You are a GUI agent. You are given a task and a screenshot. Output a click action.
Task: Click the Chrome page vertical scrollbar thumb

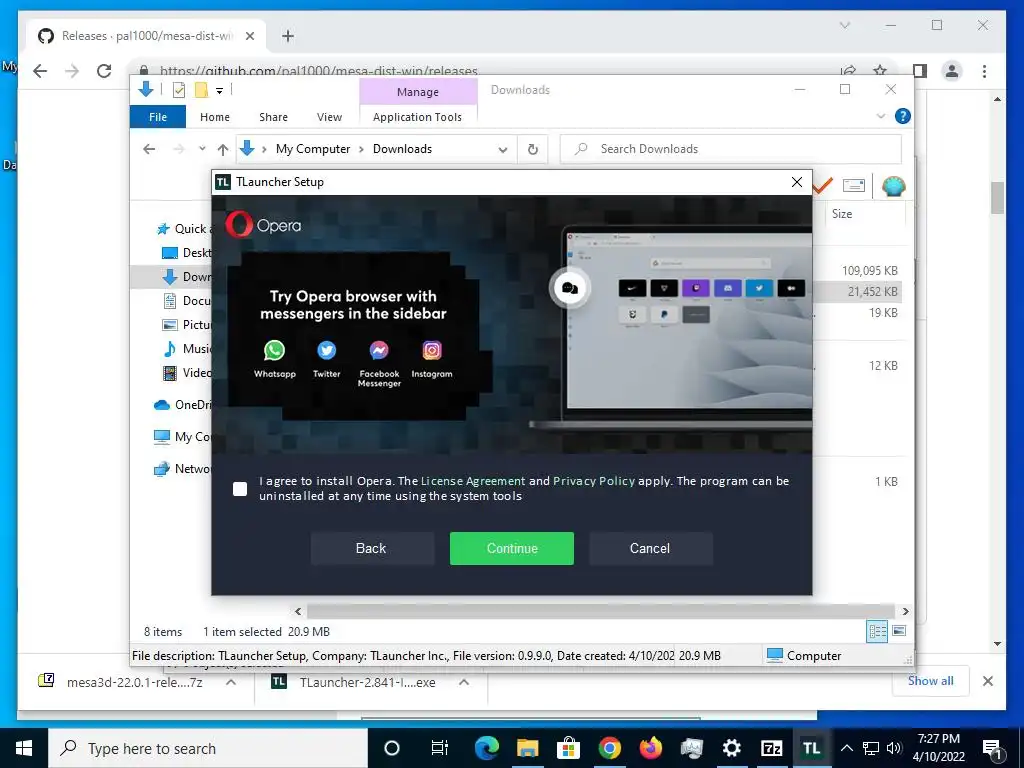pos(997,197)
